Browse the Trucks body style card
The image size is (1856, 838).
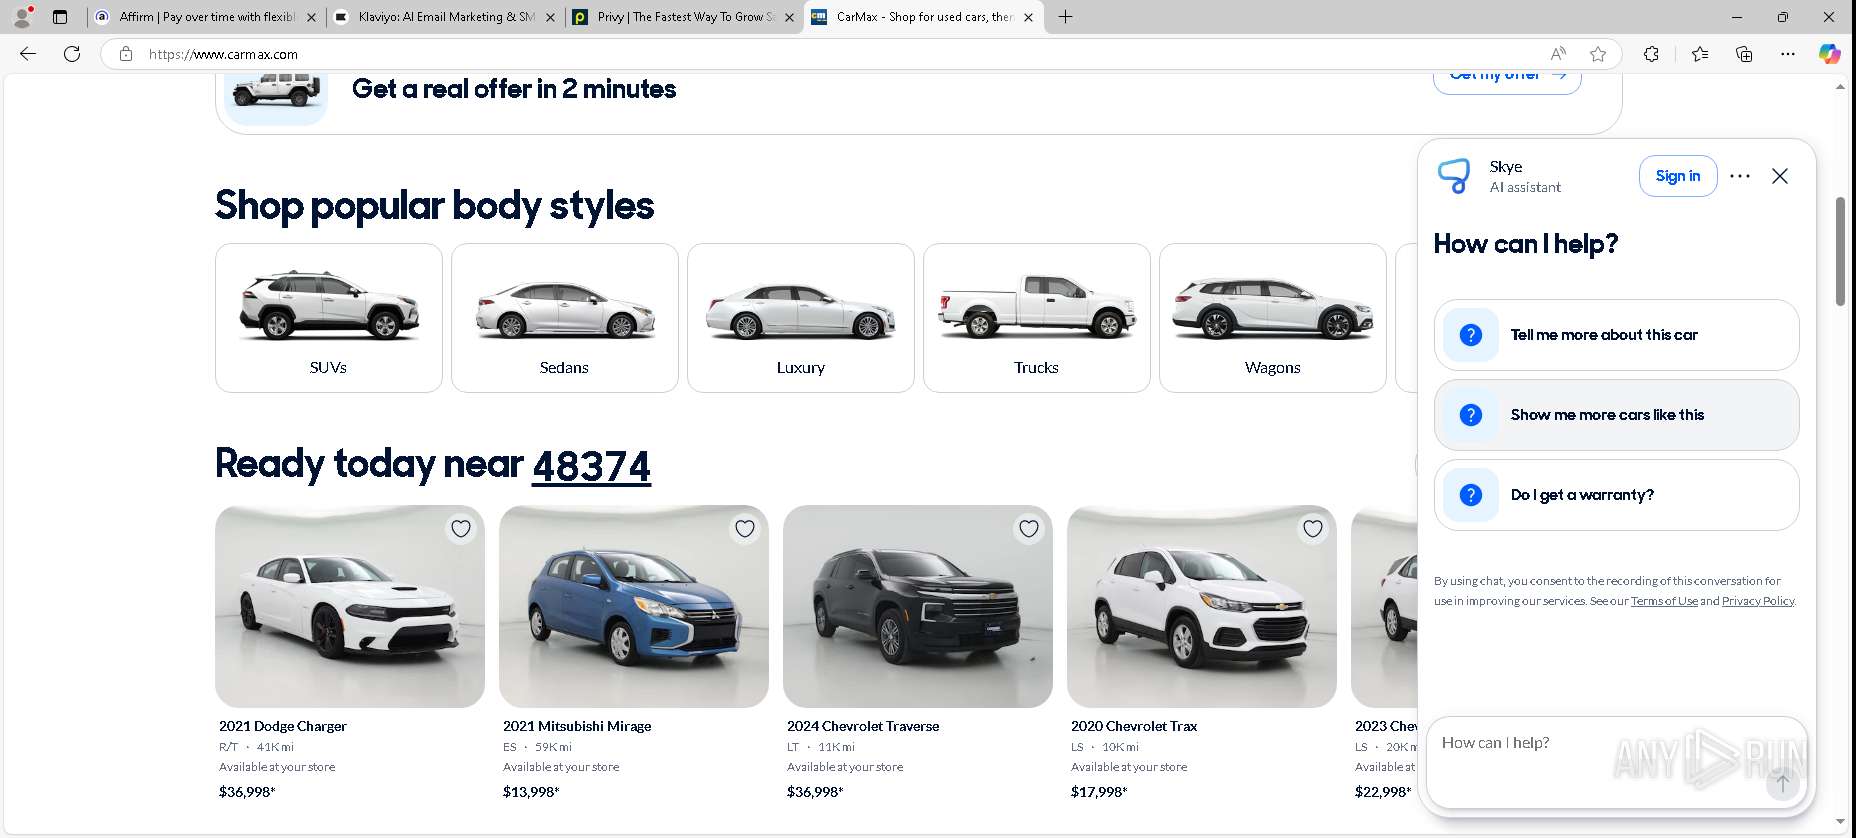pyautogui.click(x=1037, y=318)
